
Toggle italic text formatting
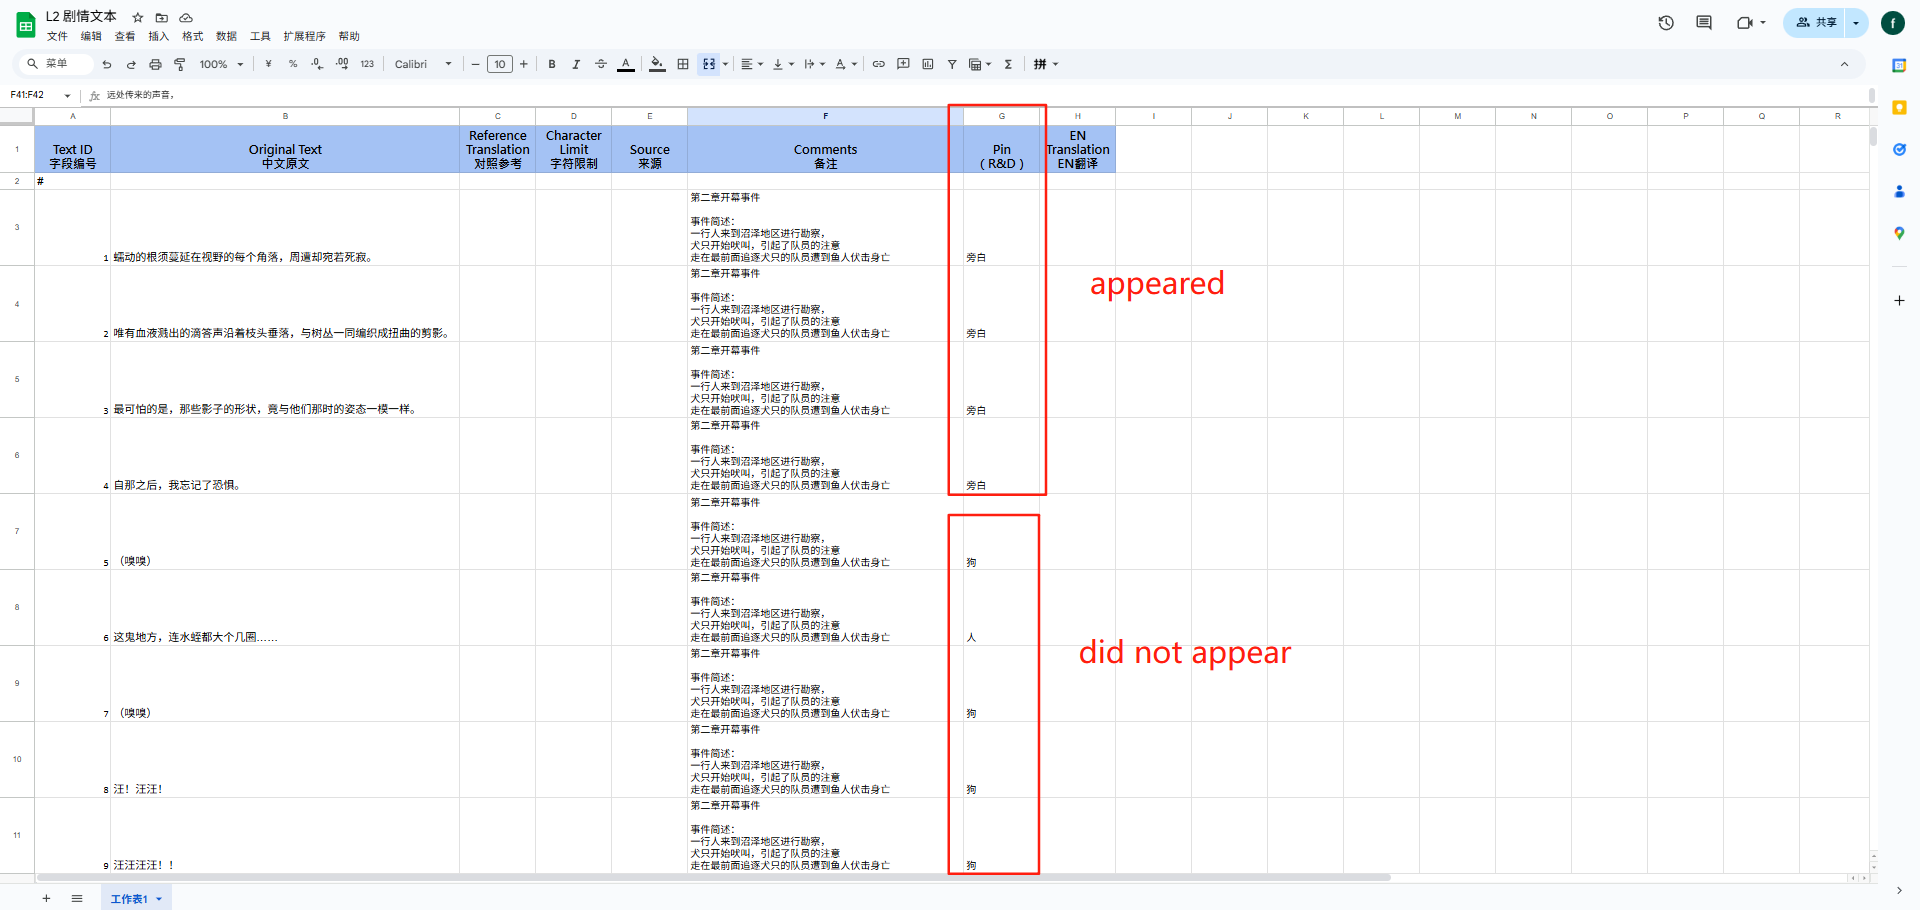(x=576, y=64)
